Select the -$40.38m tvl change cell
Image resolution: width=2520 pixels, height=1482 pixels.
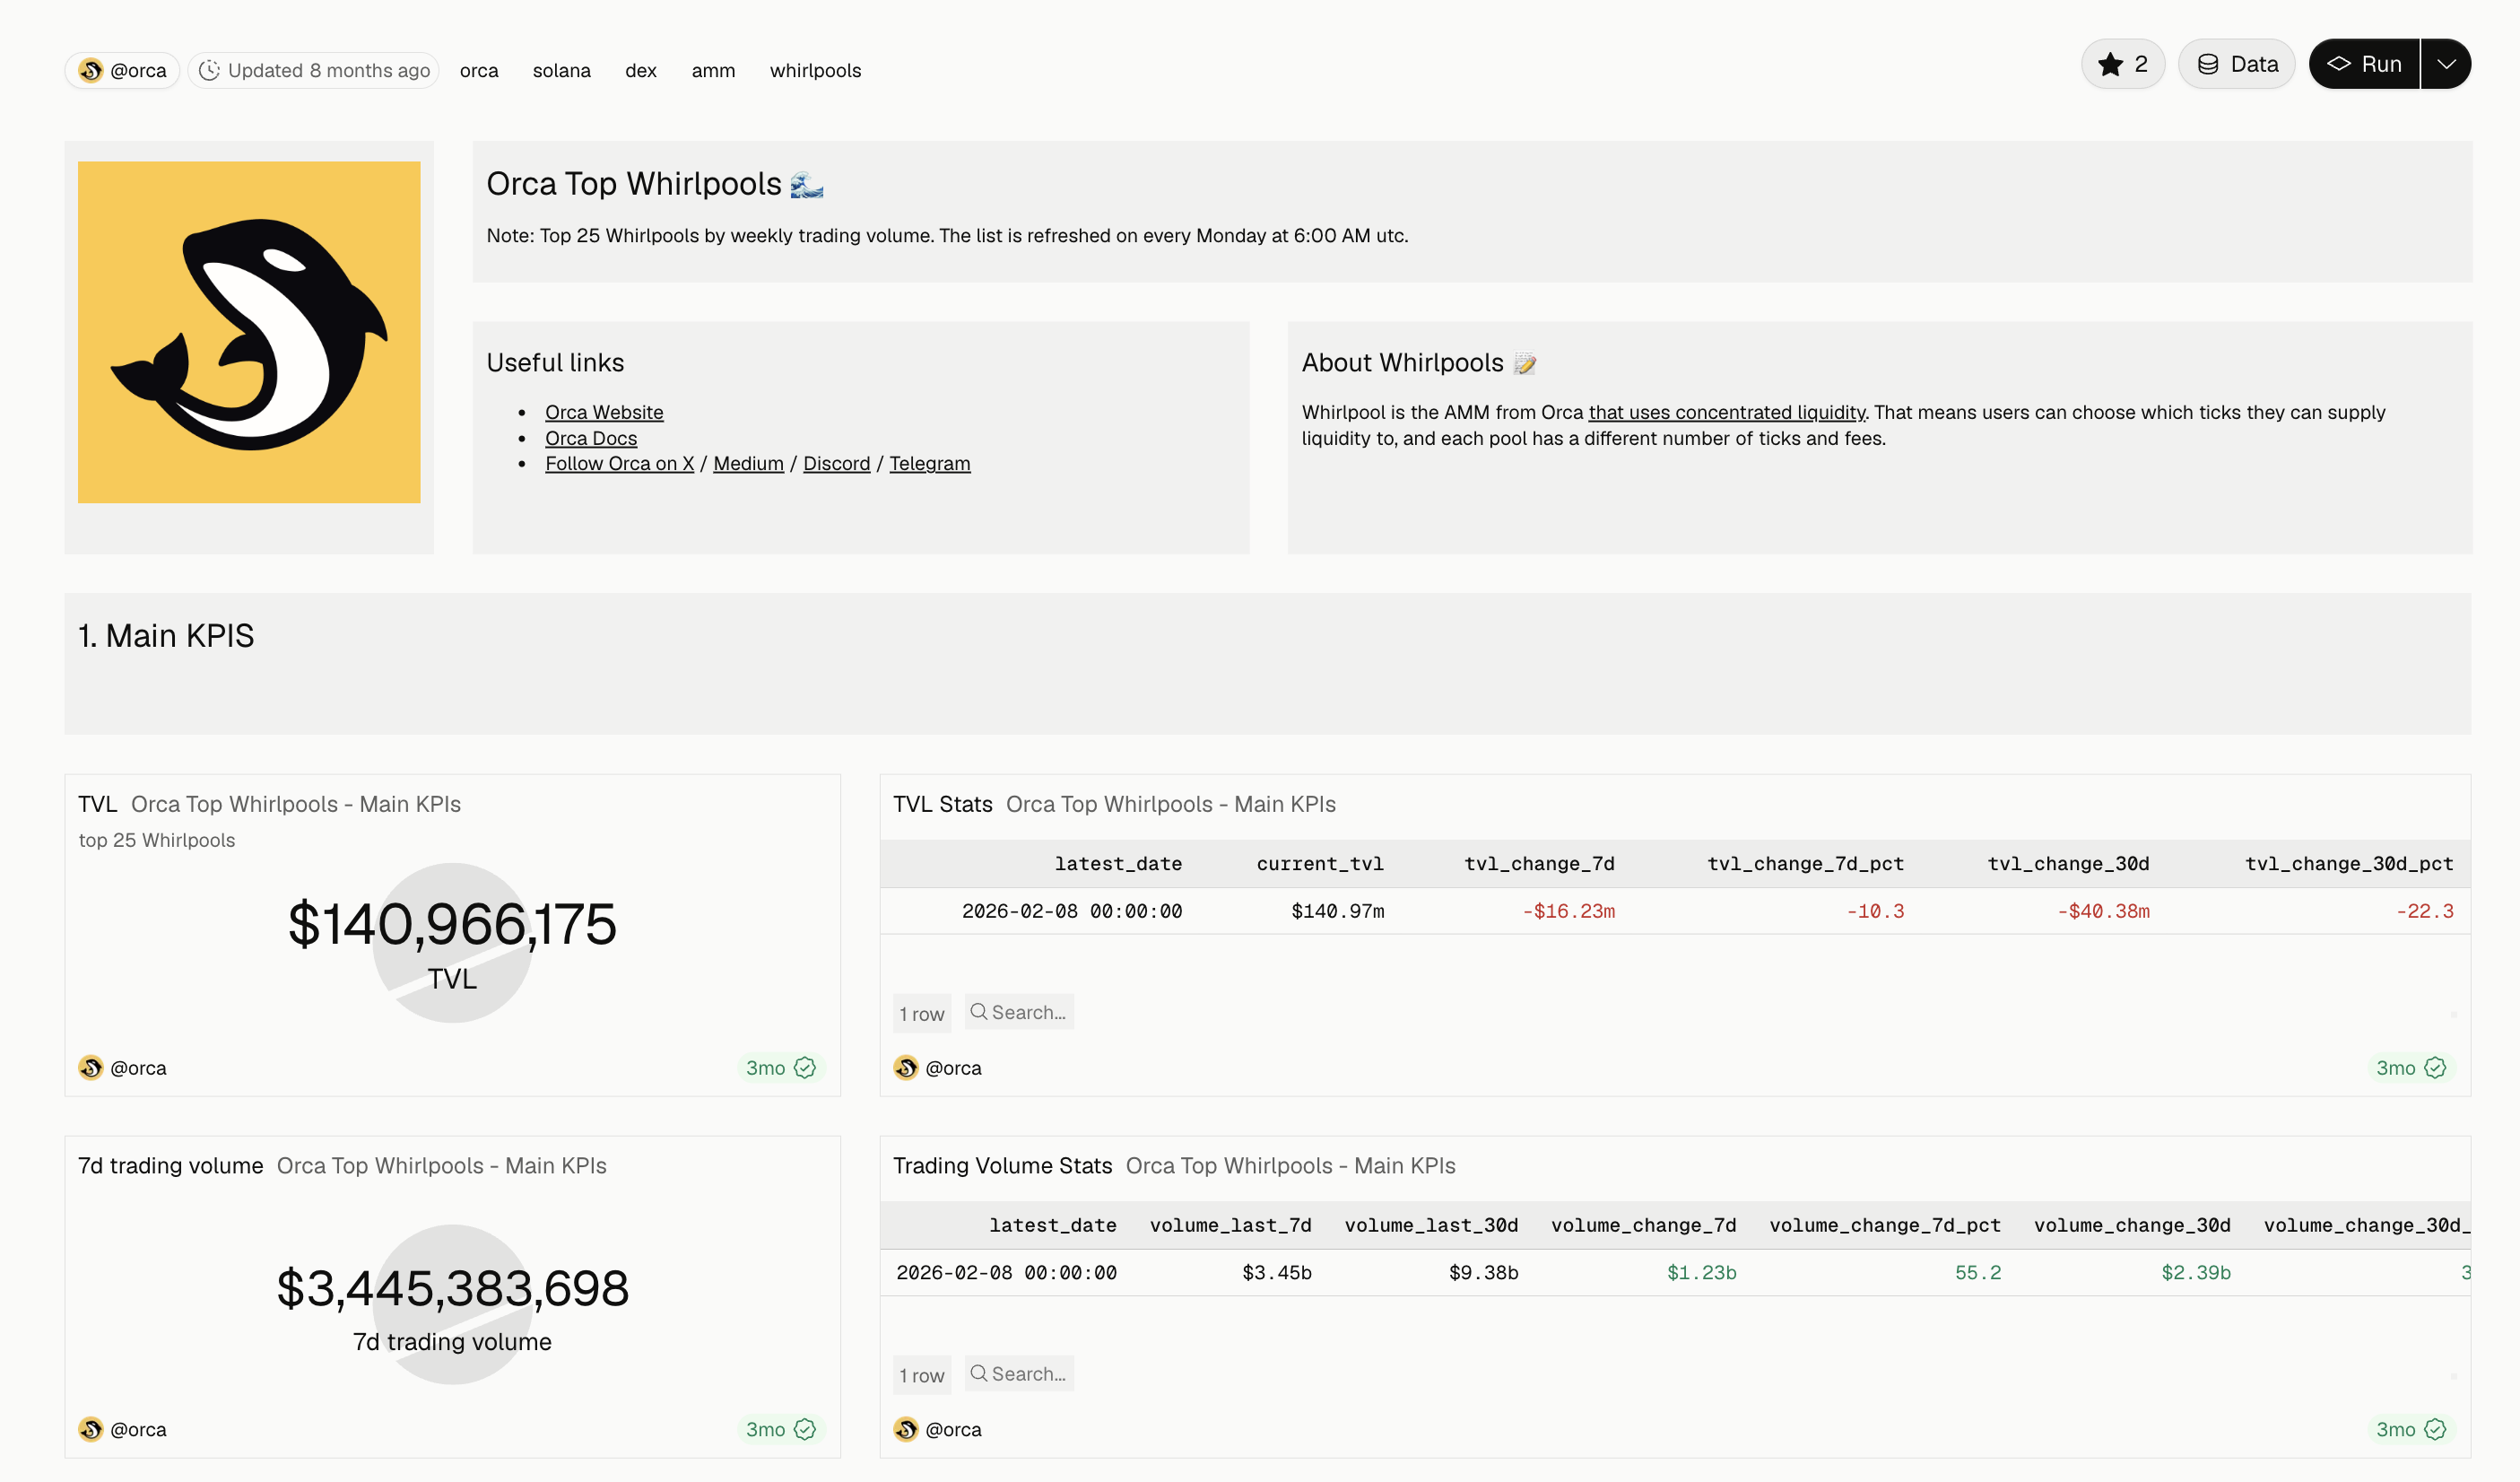2103,912
